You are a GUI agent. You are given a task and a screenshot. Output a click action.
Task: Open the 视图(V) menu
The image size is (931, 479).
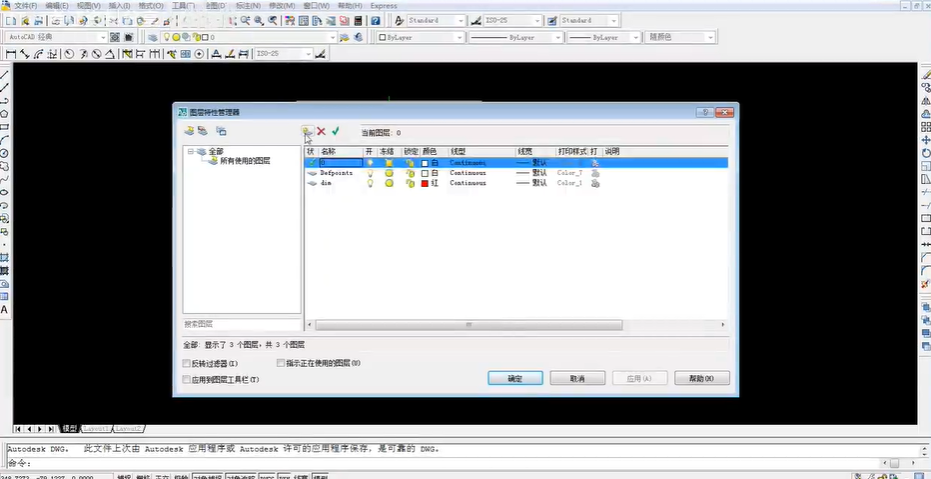(88, 5)
